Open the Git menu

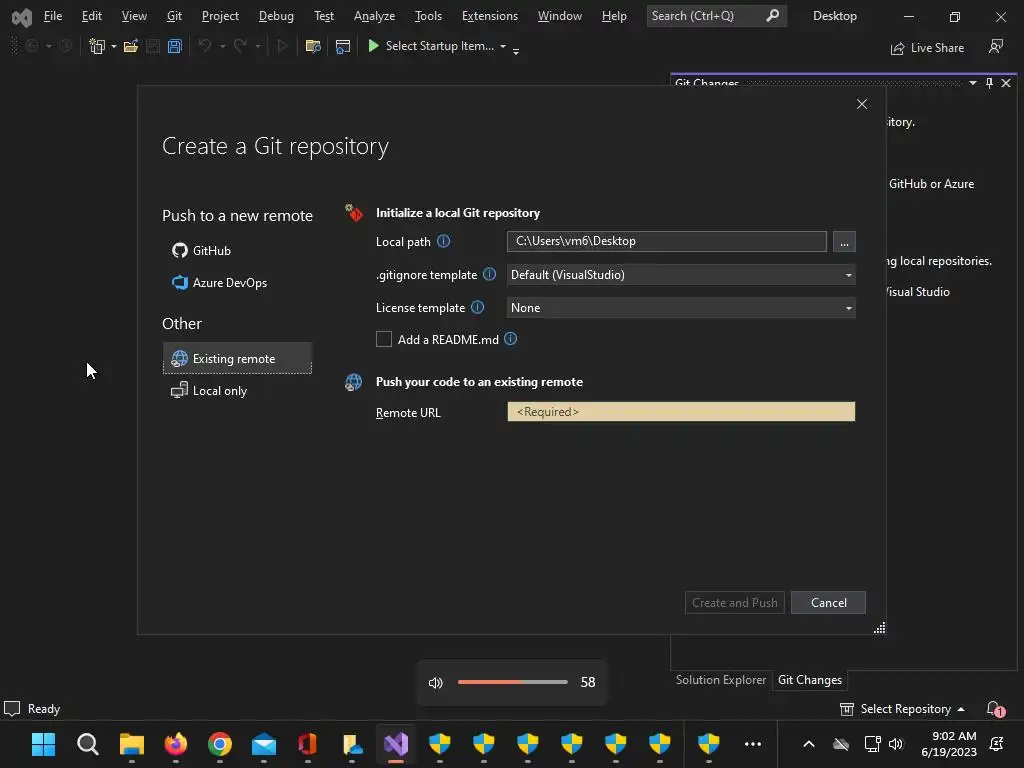(x=174, y=16)
